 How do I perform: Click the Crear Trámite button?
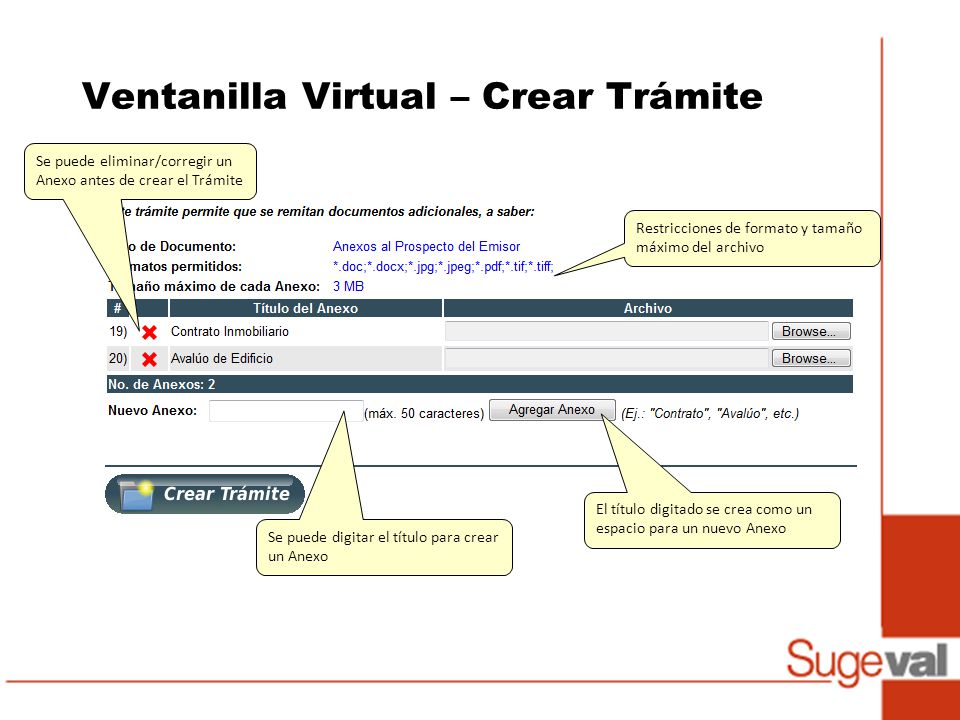click(205, 493)
